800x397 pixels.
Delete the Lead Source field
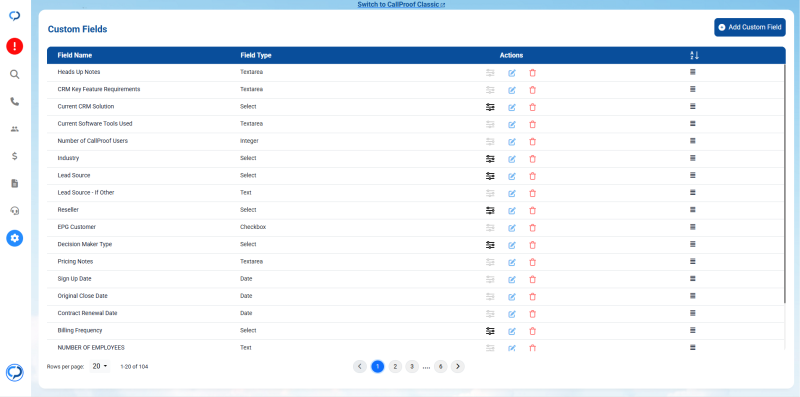point(533,176)
